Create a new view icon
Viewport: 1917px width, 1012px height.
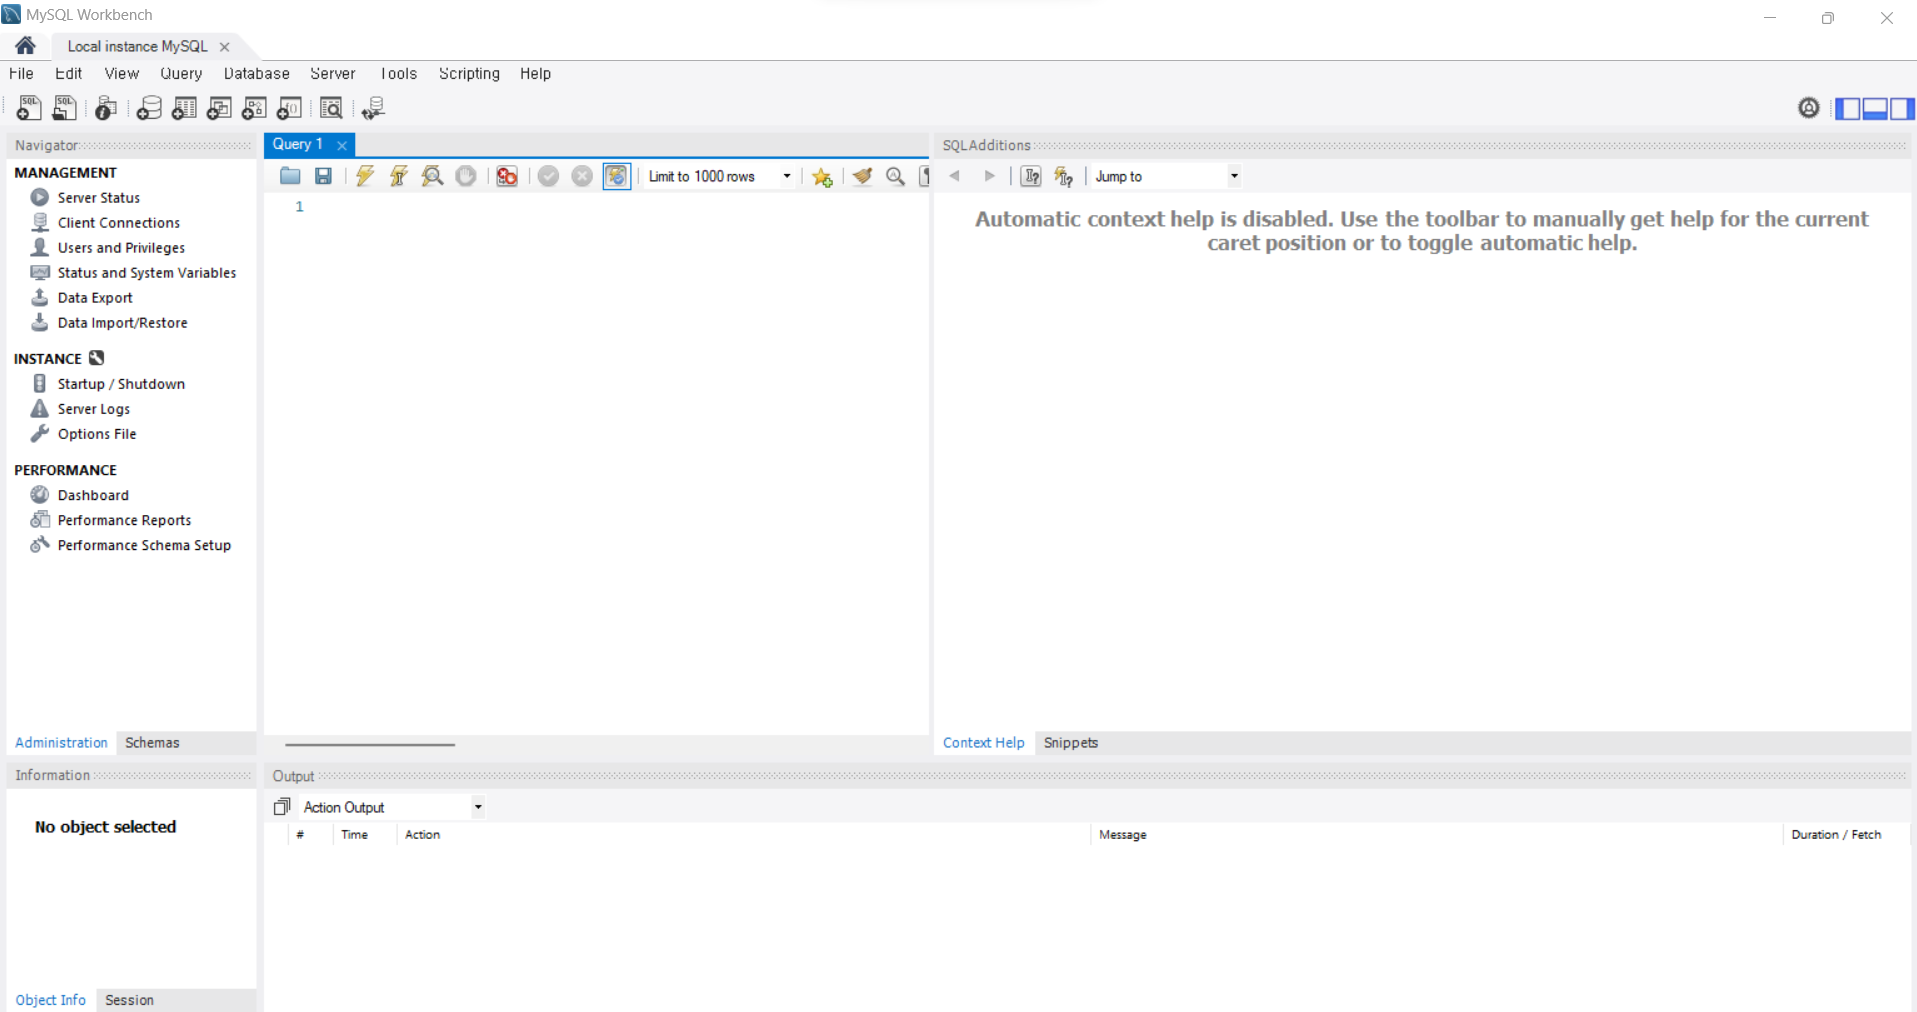[219, 108]
